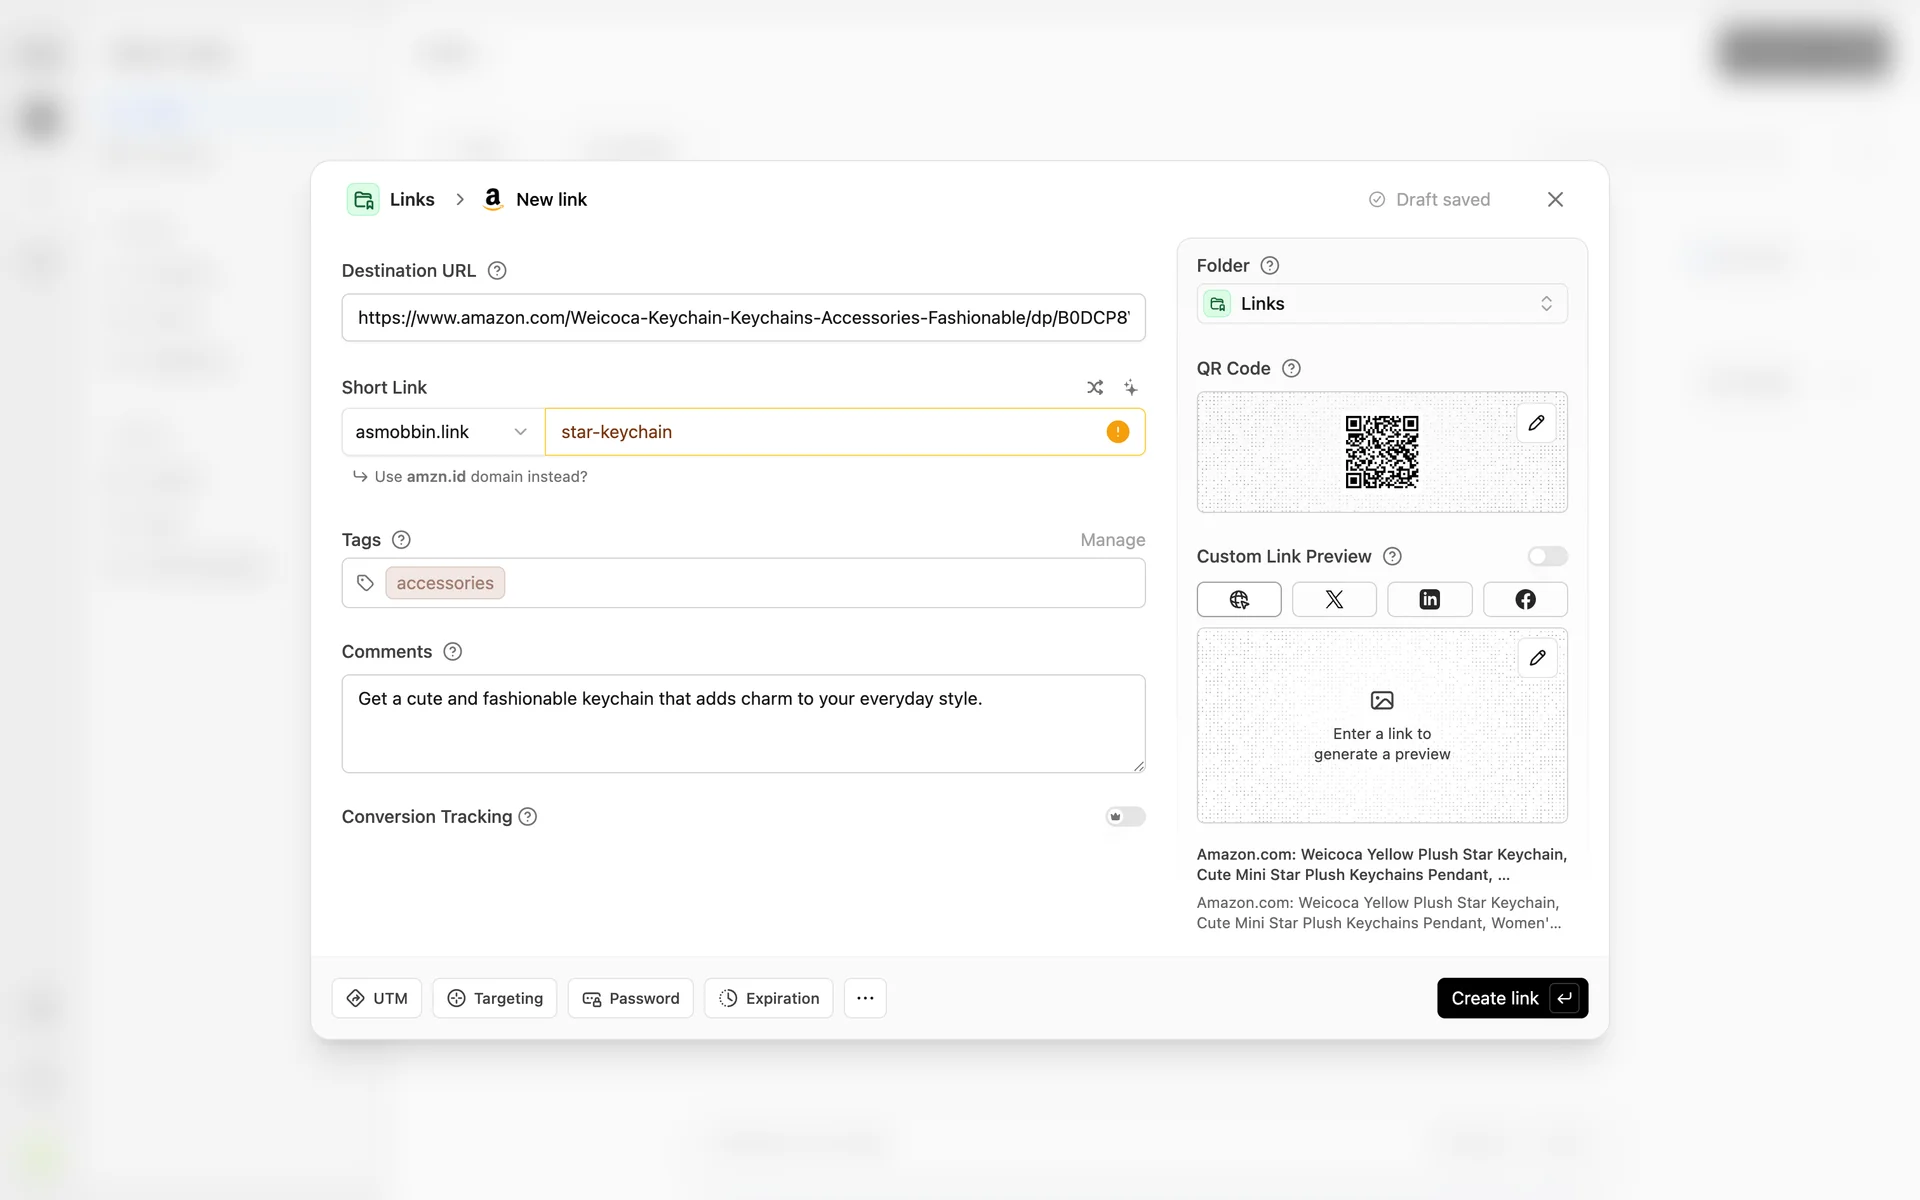Toggle the Custom Link Preview switch
The image size is (1920, 1200).
point(1546,556)
